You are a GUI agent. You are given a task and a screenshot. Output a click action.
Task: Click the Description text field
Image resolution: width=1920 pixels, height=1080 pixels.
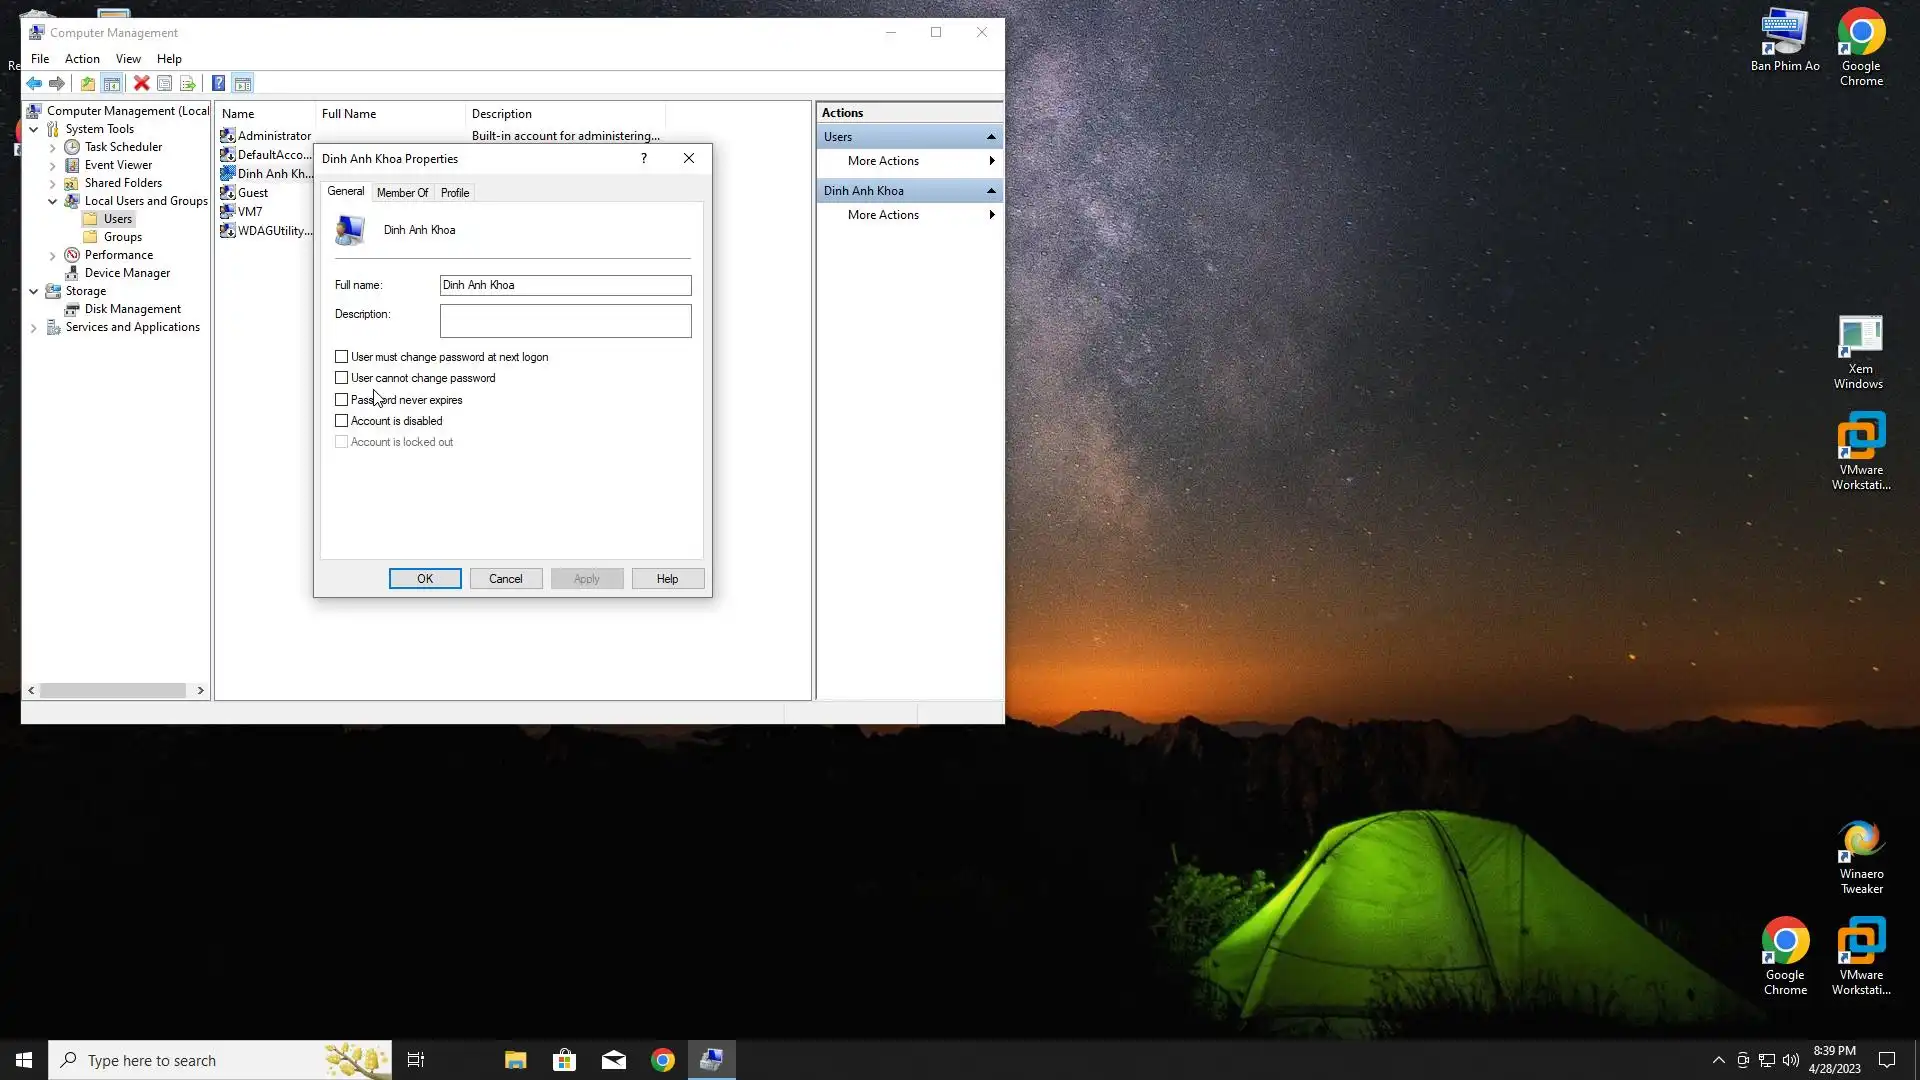click(565, 321)
